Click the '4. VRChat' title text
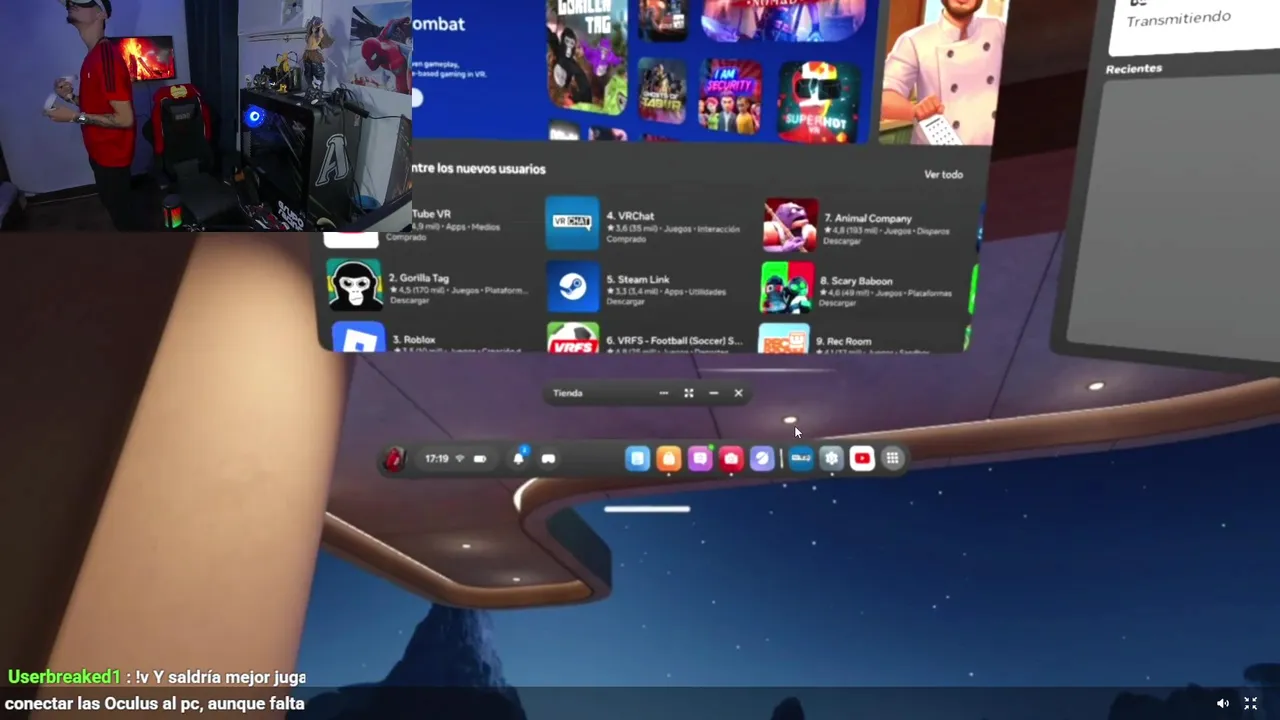1280x720 pixels. click(x=630, y=216)
